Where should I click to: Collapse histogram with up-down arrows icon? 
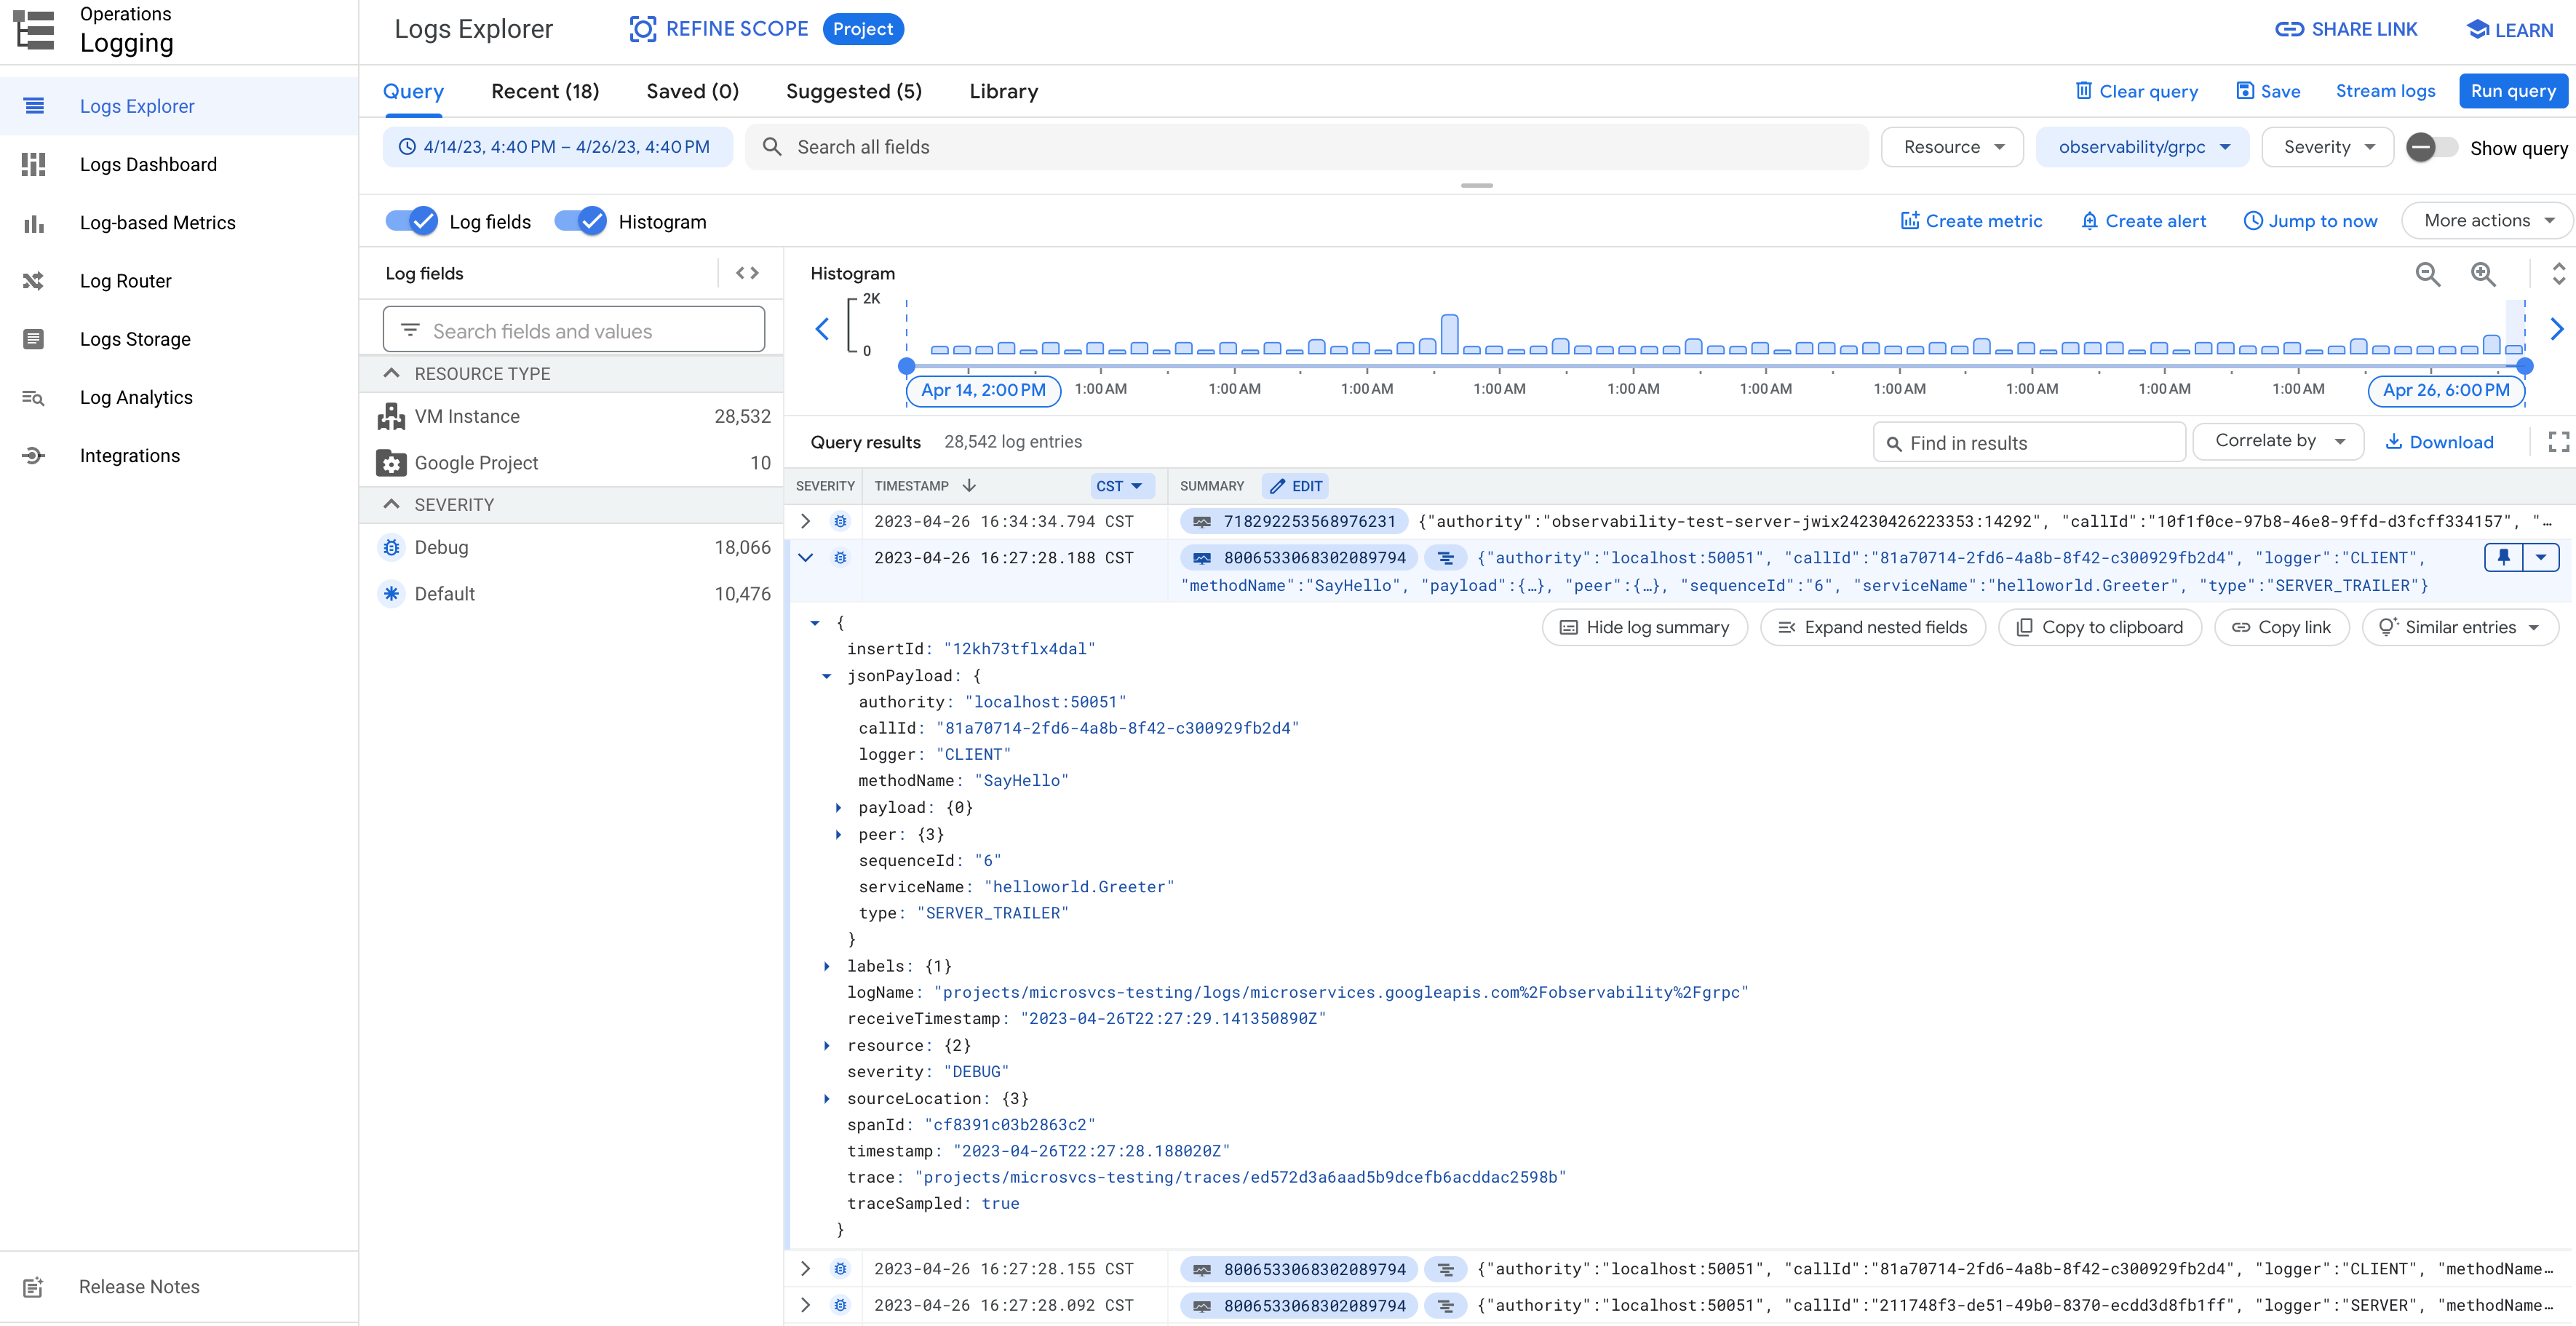[x=2558, y=274]
